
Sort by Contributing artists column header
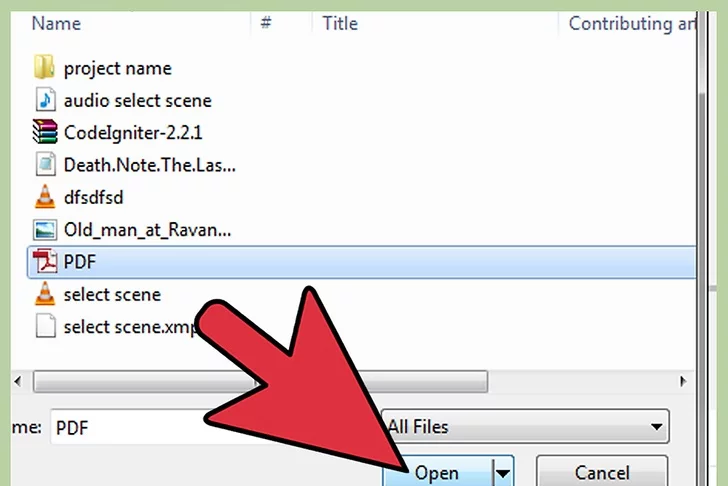(x=632, y=23)
